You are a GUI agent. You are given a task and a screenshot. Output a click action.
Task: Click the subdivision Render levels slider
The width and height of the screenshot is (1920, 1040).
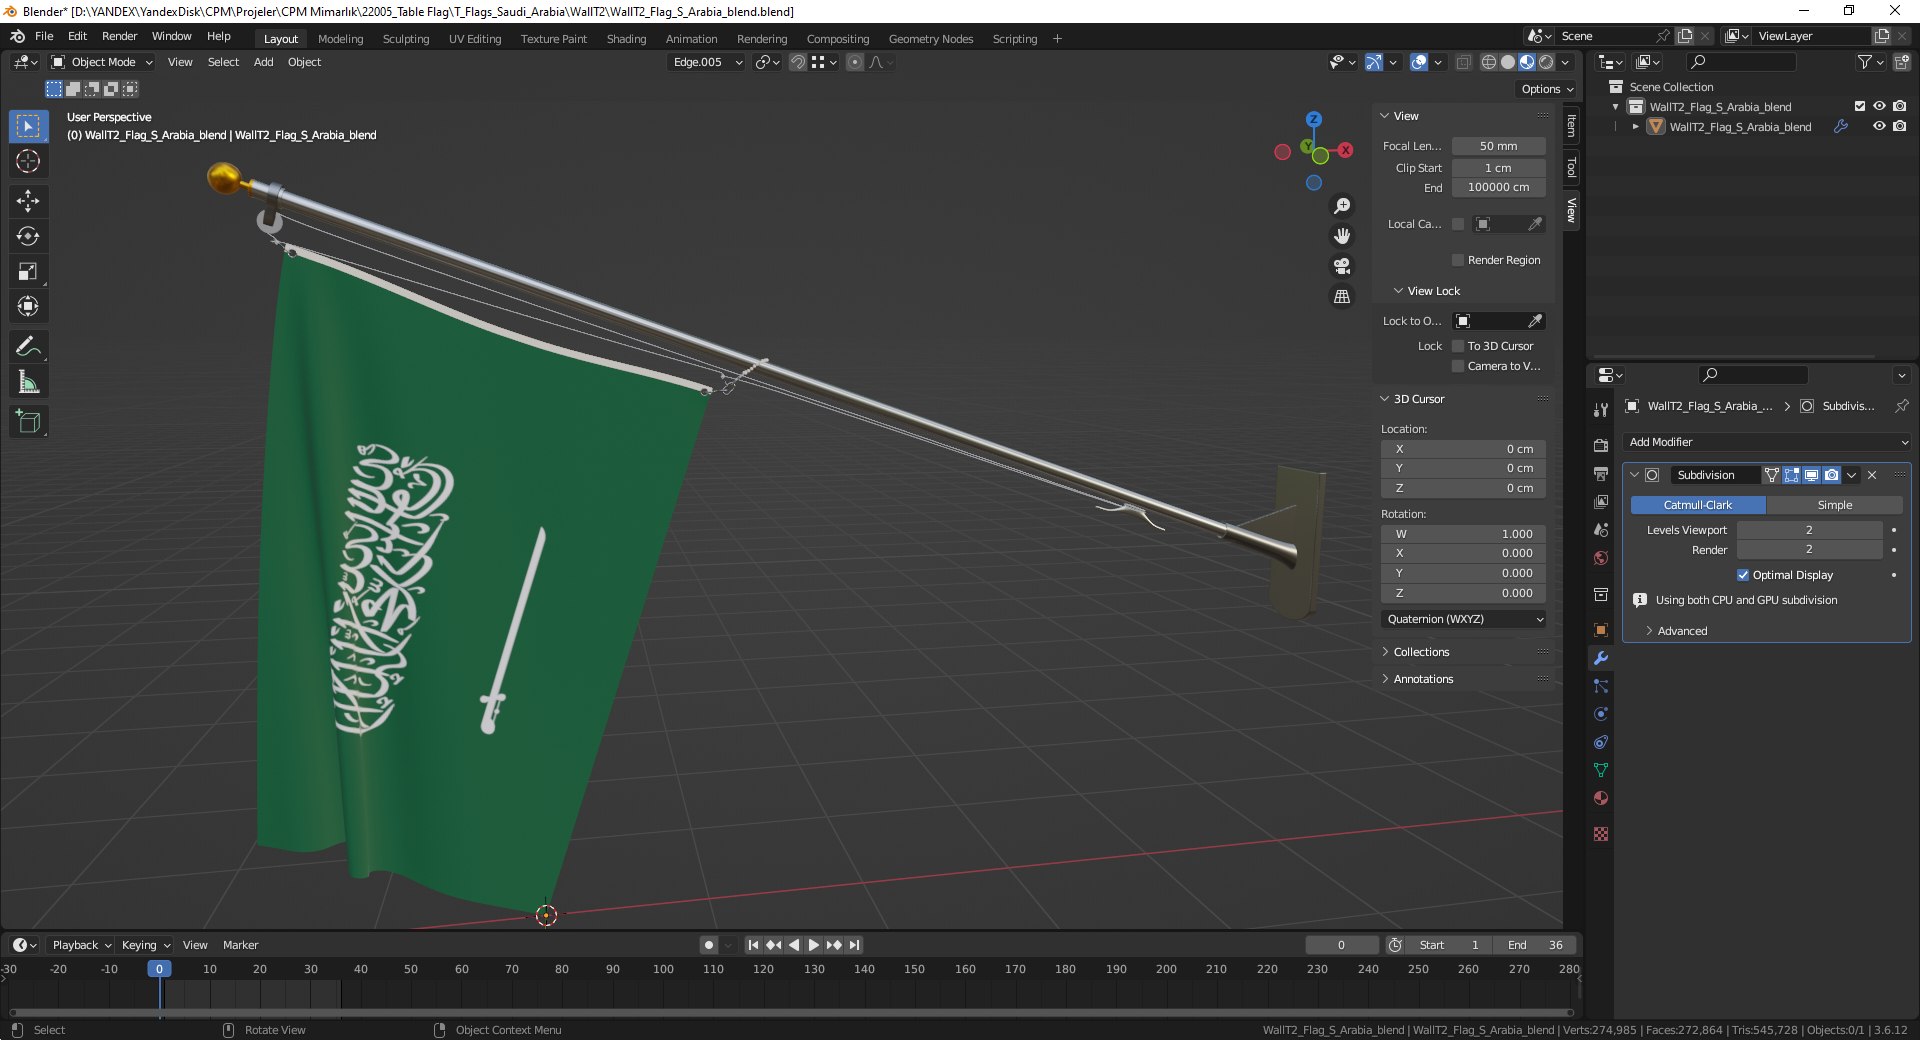tap(1809, 550)
